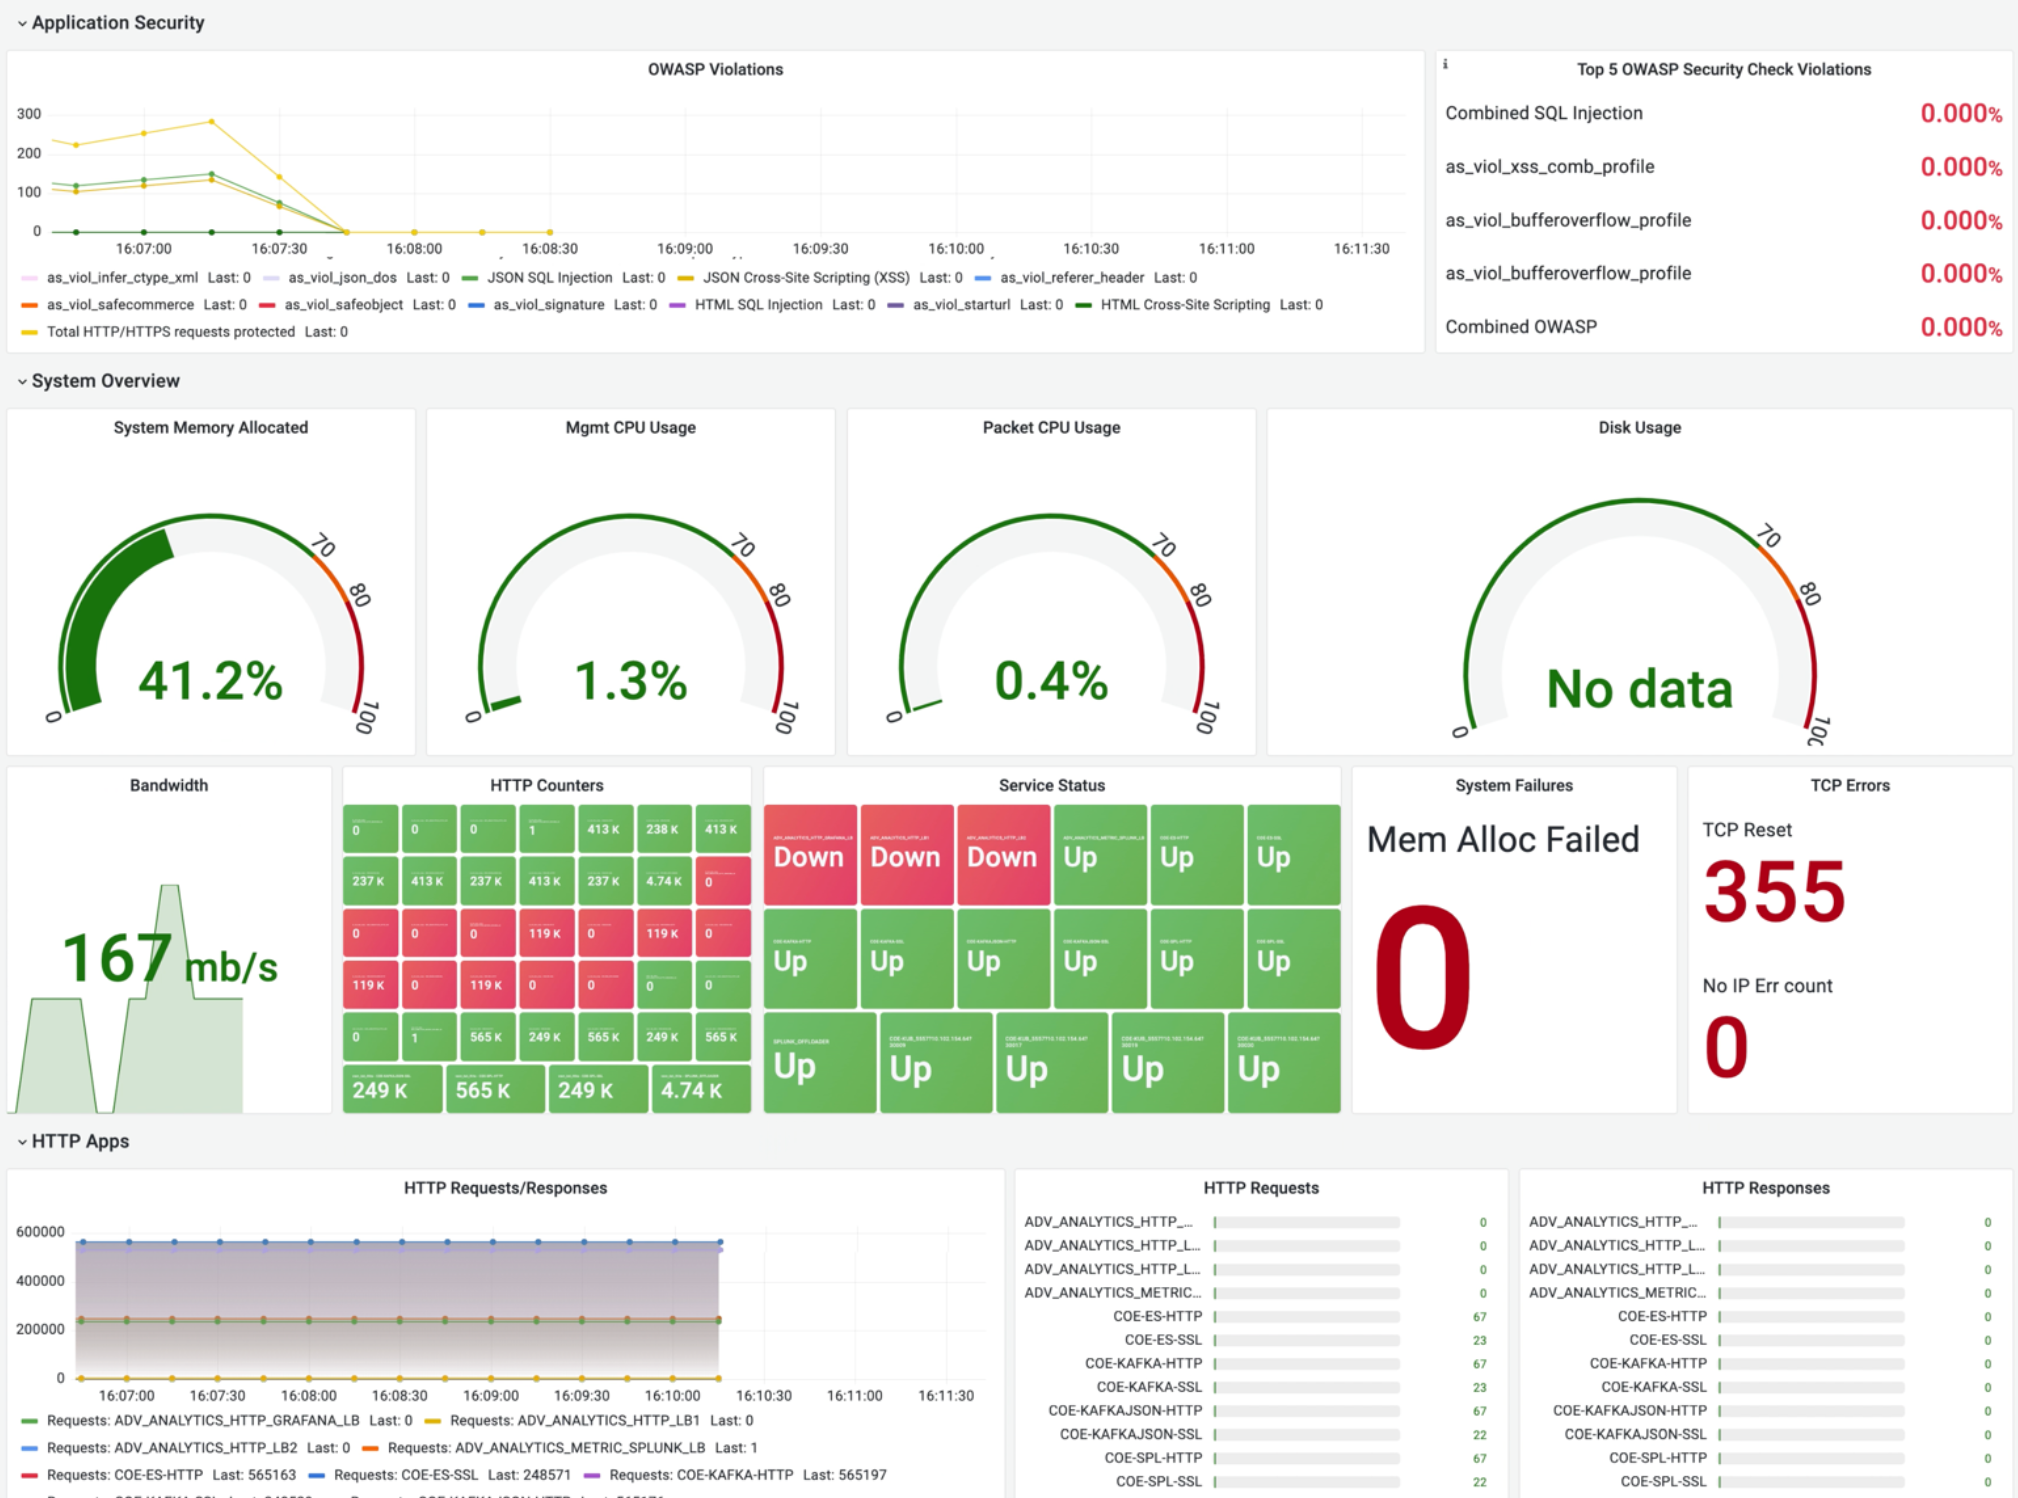The width and height of the screenshot is (2018, 1498).
Task: Open the System Failures panel title menu
Action: pyautogui.click(x=1514, y=785)
